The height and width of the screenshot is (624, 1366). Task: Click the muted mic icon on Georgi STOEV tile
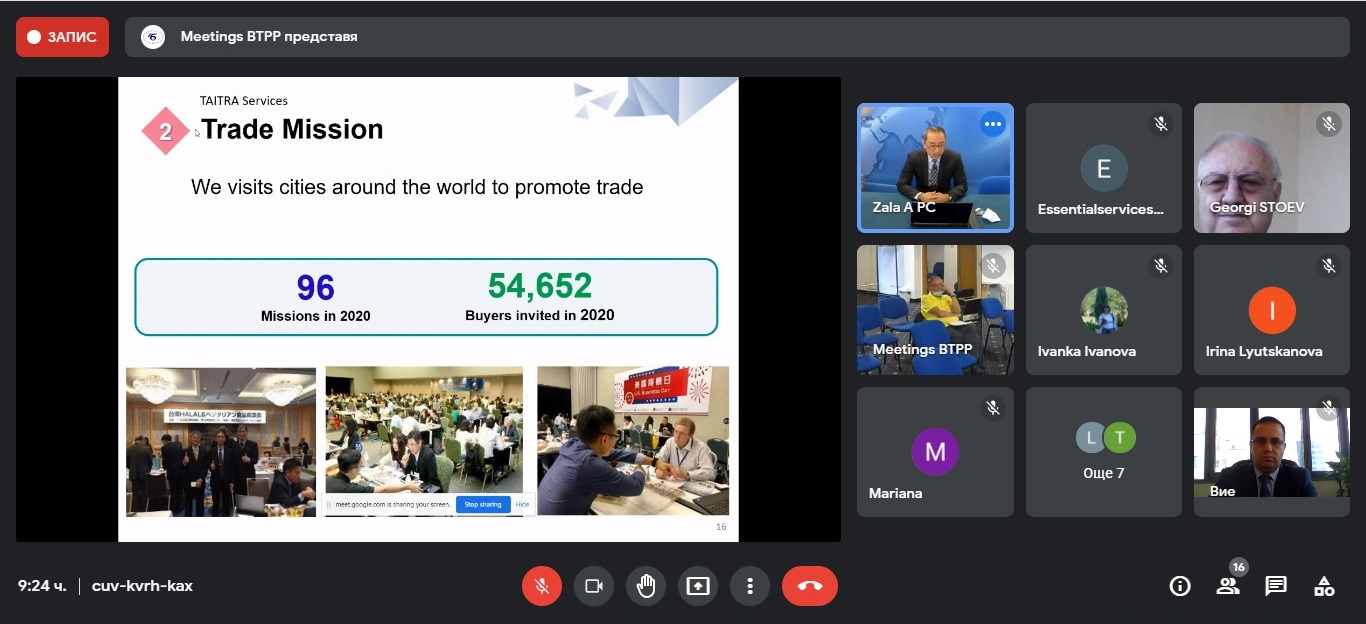[1329, 124]
